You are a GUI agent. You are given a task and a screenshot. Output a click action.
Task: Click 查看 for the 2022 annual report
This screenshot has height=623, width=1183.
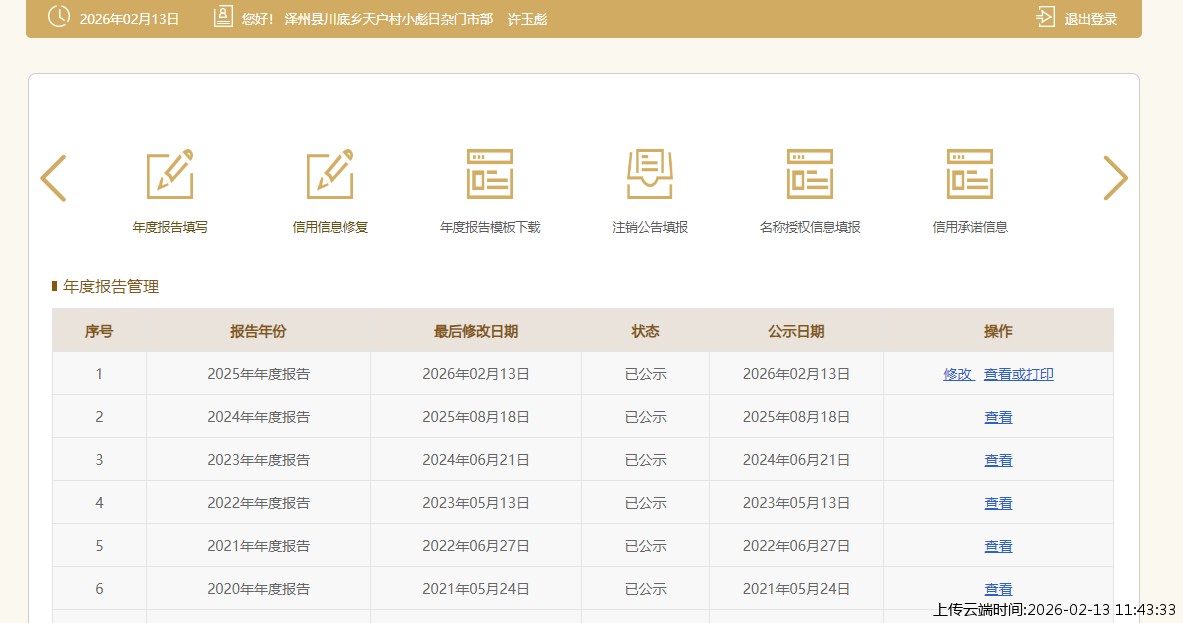(x=998, y=504)
